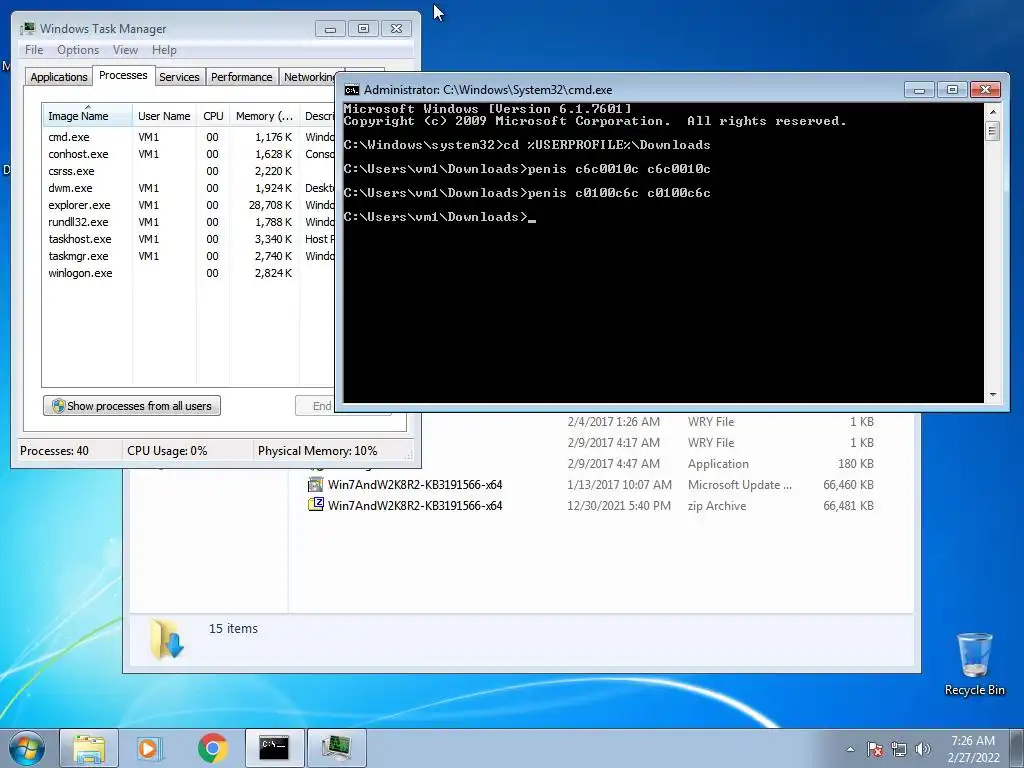Close the Task Manager window
Screen dimensions: 1024x768
[x=396, y=29]
